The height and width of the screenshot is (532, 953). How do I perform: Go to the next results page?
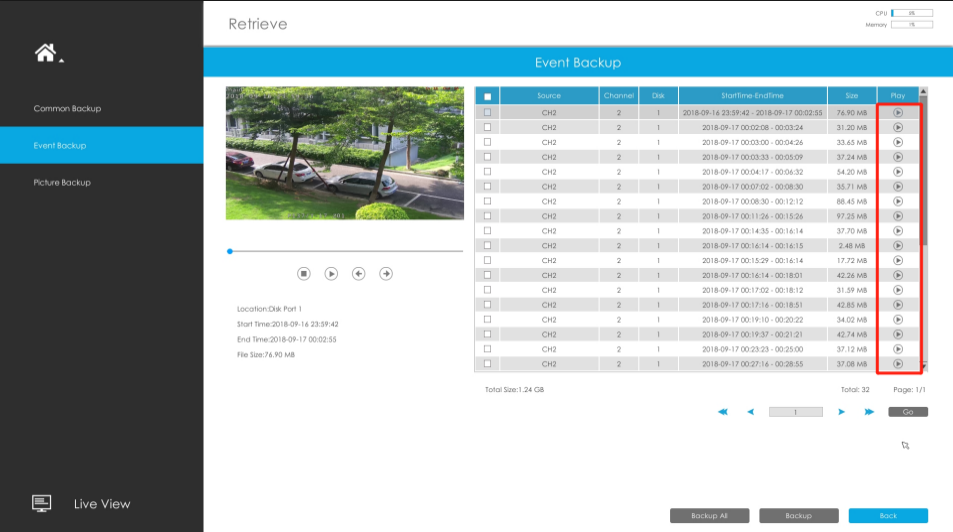click(841, 412)
